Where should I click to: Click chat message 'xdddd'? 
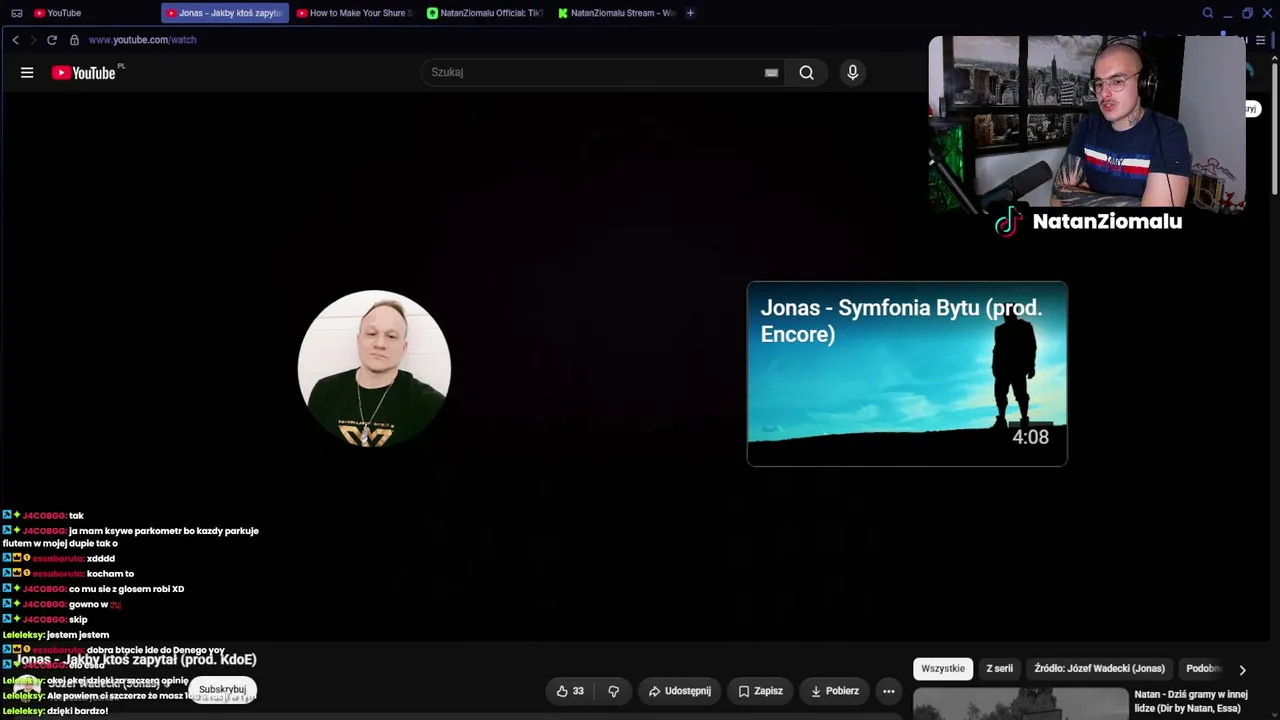coord(101,559)
